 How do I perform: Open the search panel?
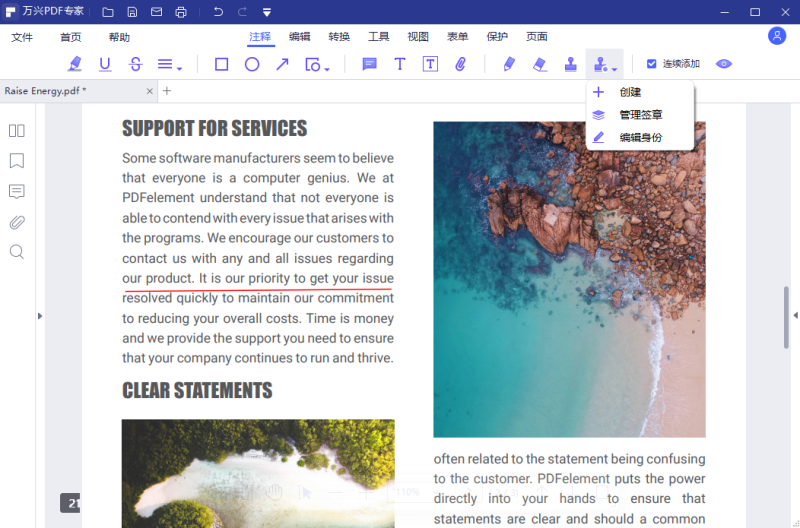[x=17, y=252]
